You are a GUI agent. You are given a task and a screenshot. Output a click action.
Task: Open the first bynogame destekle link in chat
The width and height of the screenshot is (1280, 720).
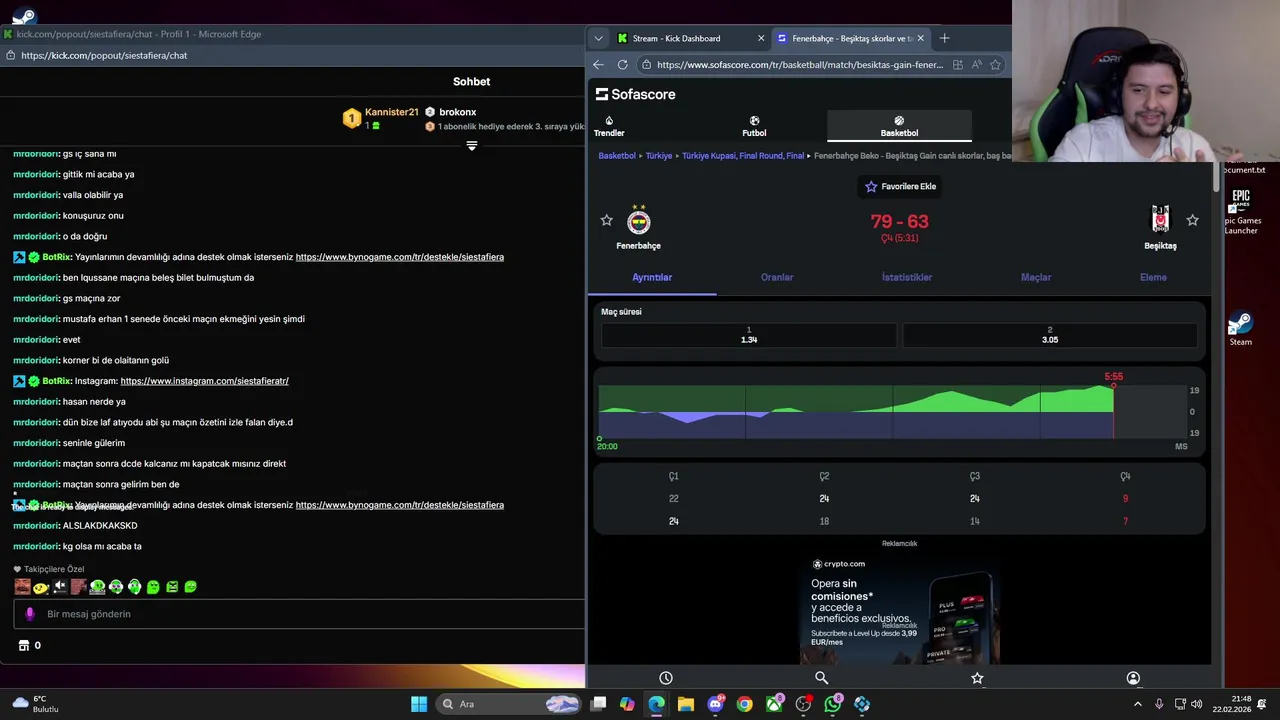pyautogui.click(x=400, y=257)
